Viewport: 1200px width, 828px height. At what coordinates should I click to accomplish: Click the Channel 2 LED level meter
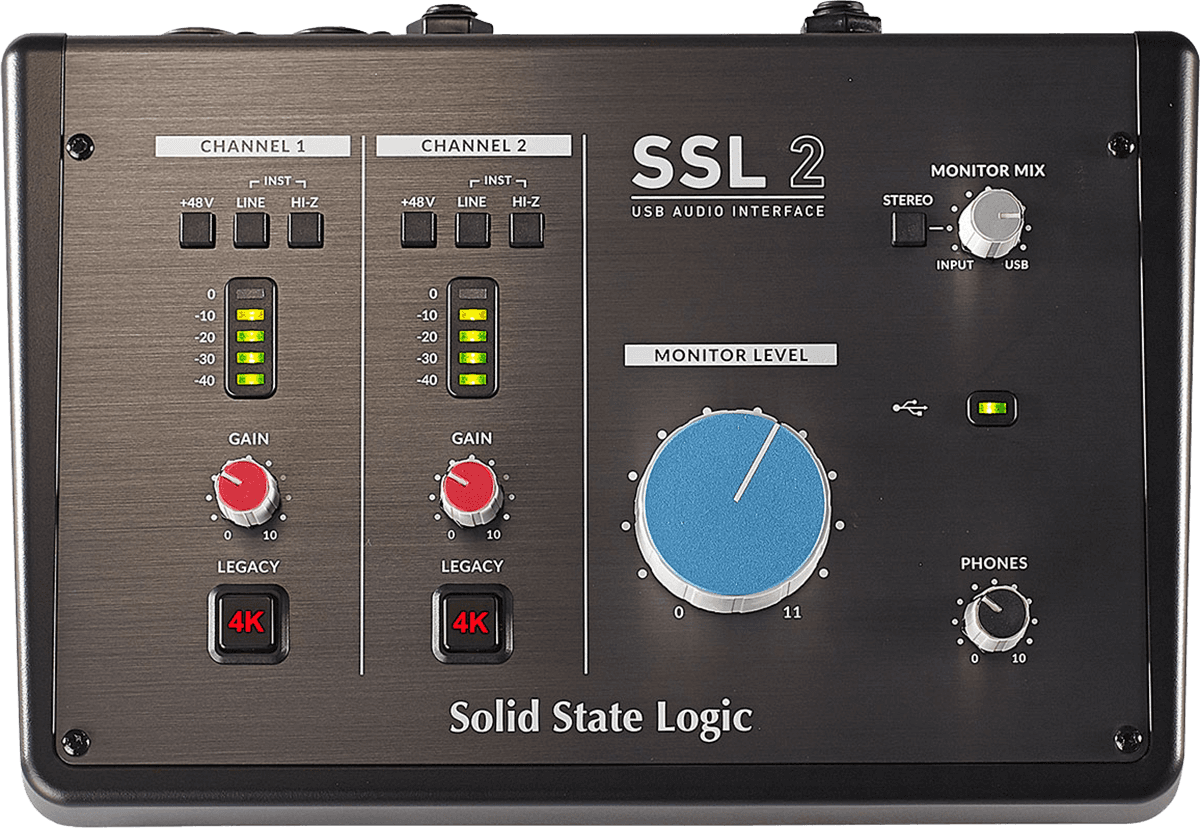[472, 337]
